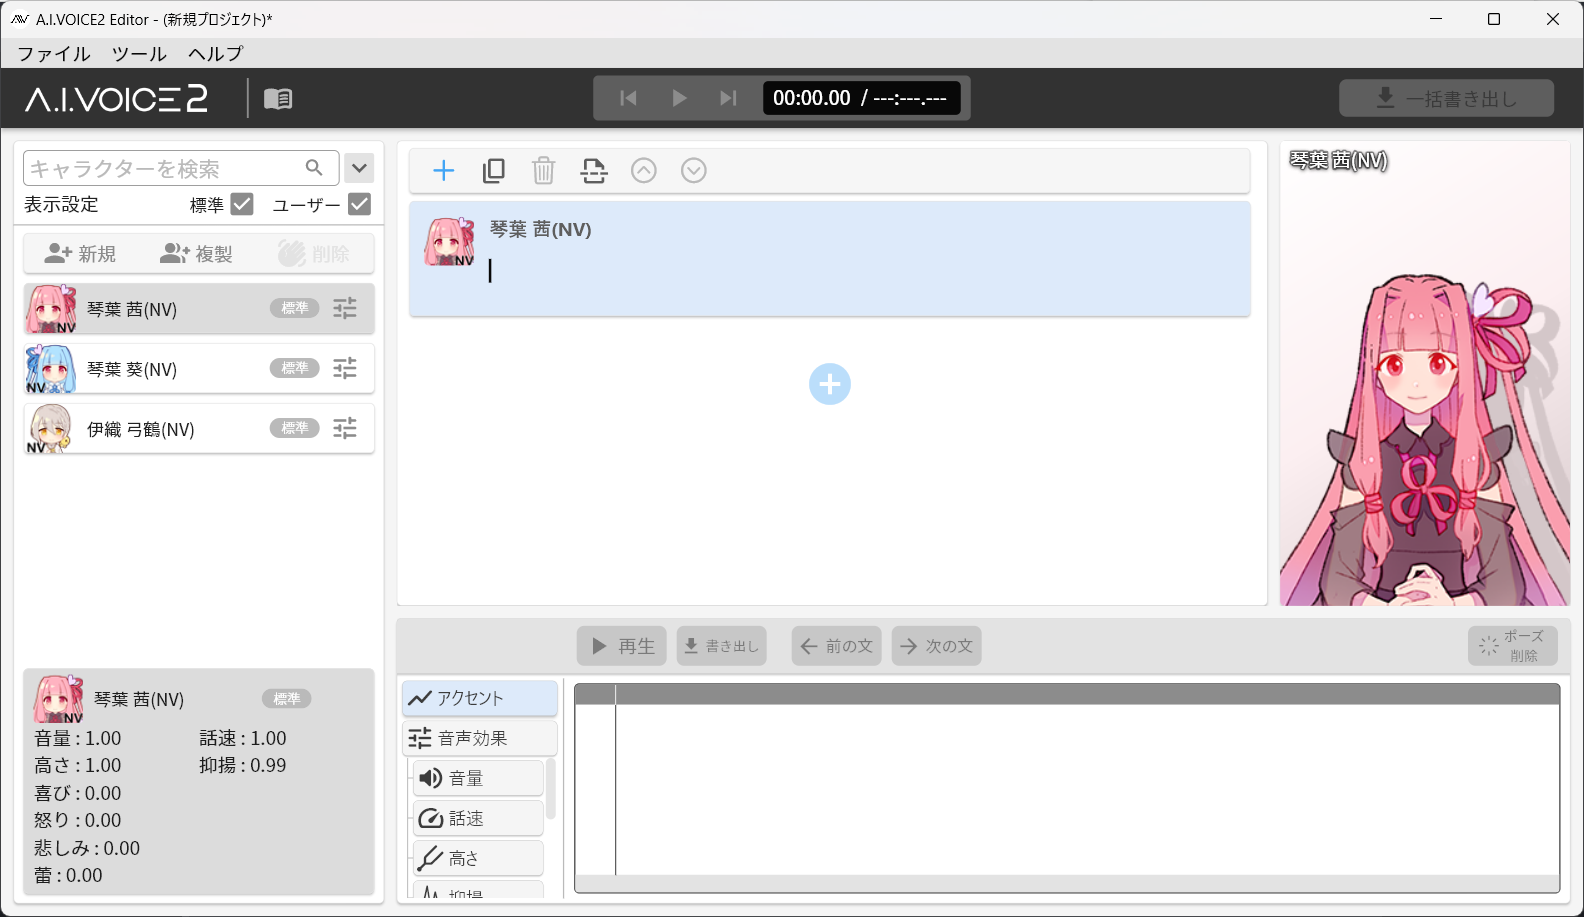Click the 琴葉 葵(NV) avatar in list
Screen dimensions: 1584x917
point(51,369)
